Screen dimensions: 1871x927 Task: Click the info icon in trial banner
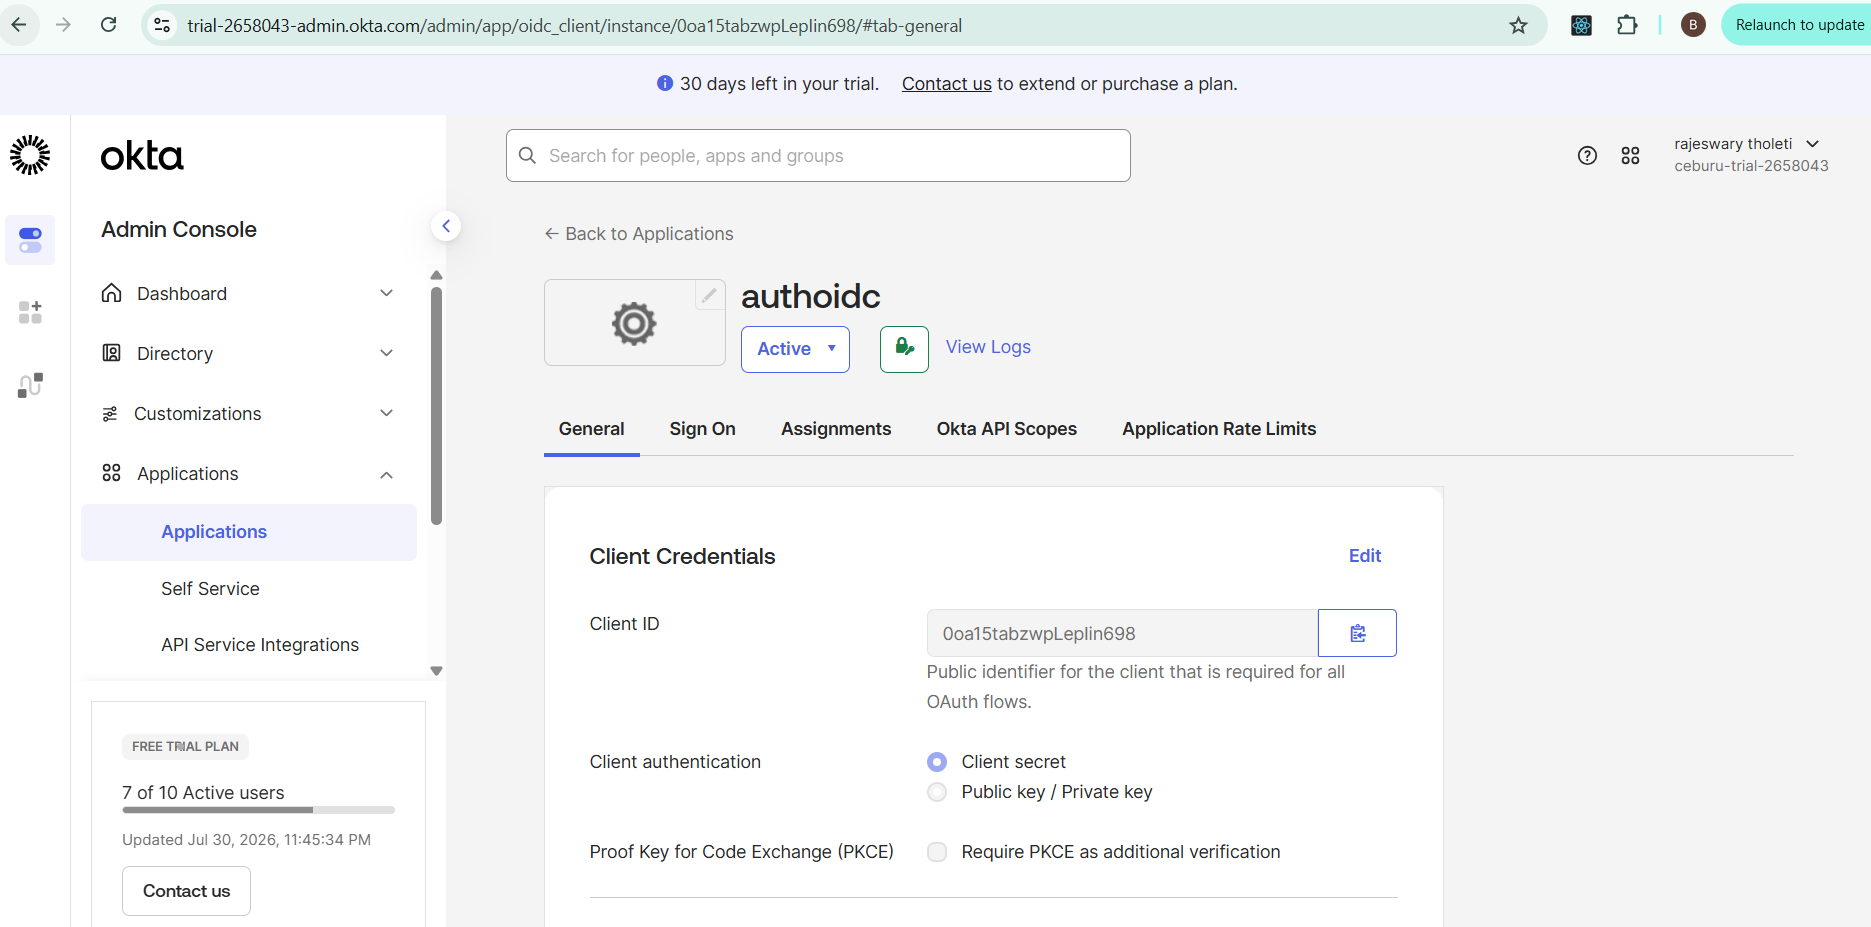pyautogui.click(x=664, y=84)
